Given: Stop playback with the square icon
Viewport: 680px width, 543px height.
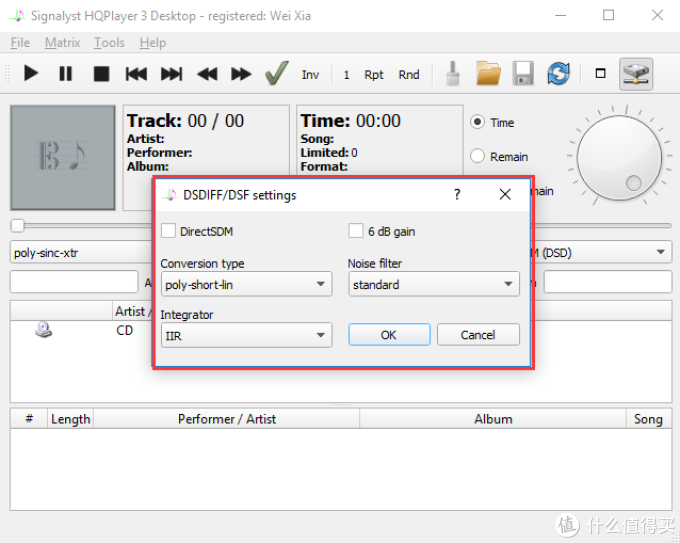Looking at the screenshot, I should tap(101, 74).
